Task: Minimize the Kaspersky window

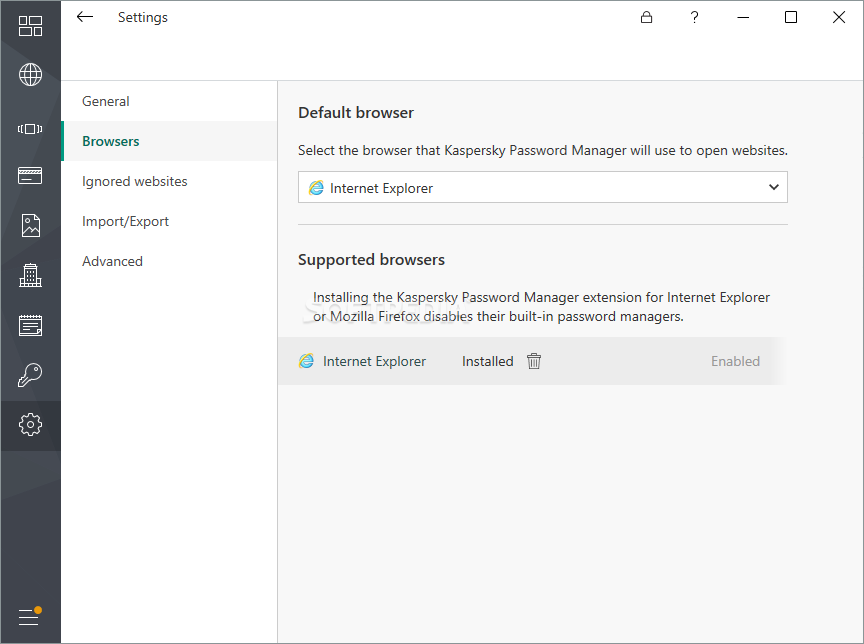Action: 743,18
